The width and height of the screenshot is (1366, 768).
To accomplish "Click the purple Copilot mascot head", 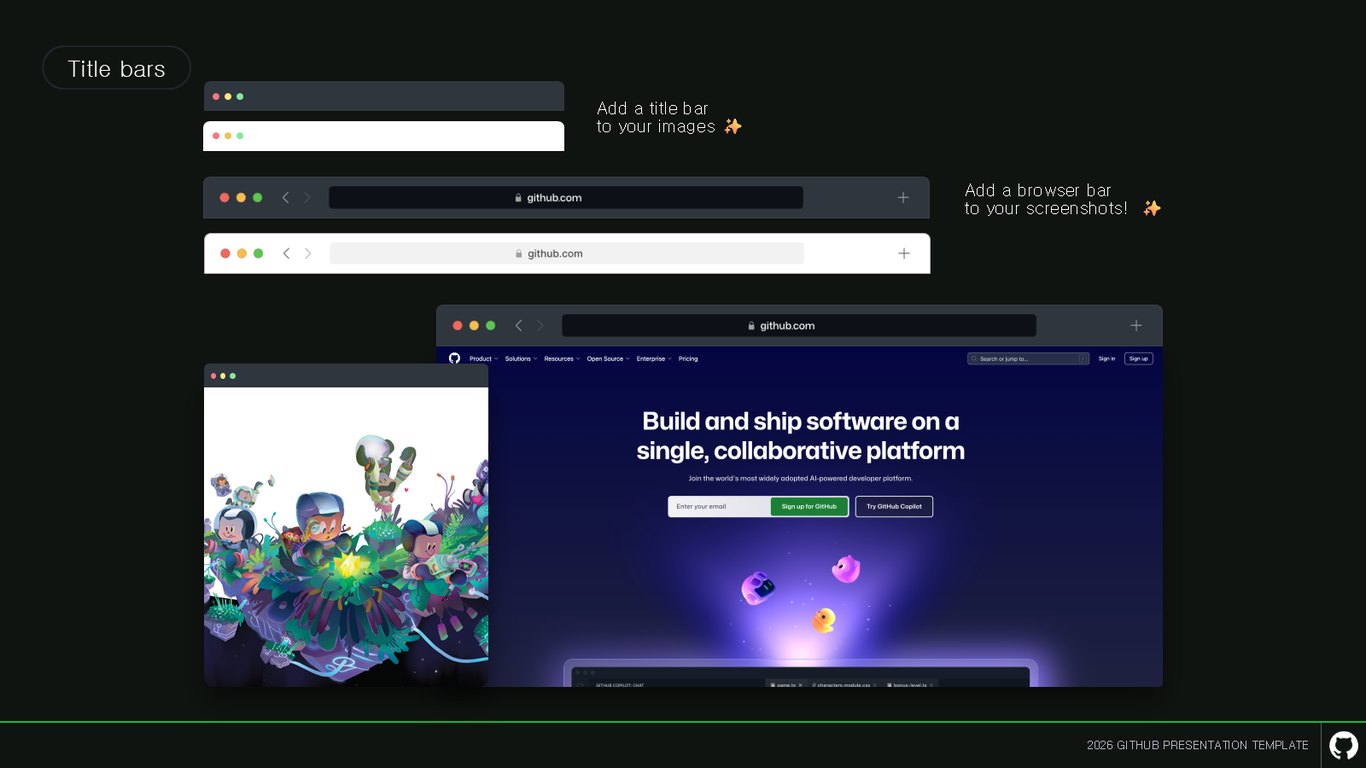I will click(757, 588).
